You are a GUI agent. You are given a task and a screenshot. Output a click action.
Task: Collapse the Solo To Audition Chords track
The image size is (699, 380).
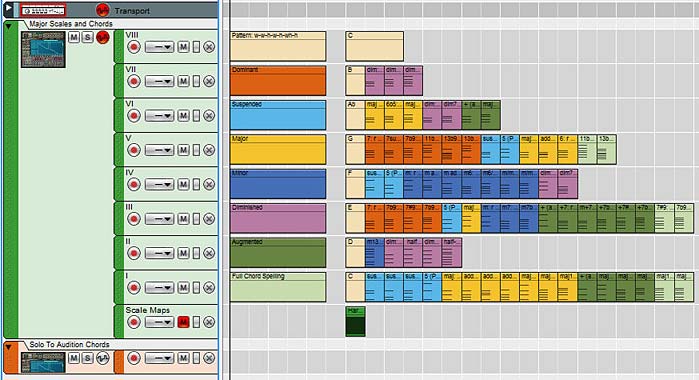pos(8,347)
